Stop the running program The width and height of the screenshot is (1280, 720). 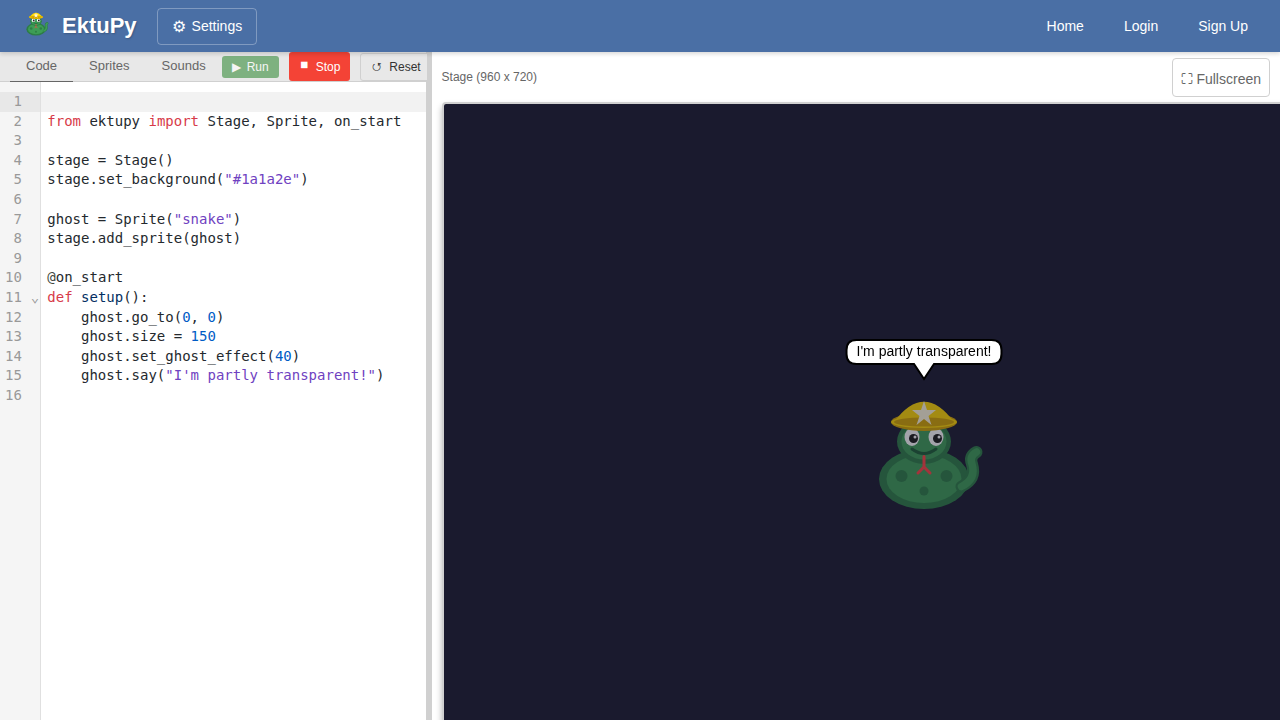[319, 67]
